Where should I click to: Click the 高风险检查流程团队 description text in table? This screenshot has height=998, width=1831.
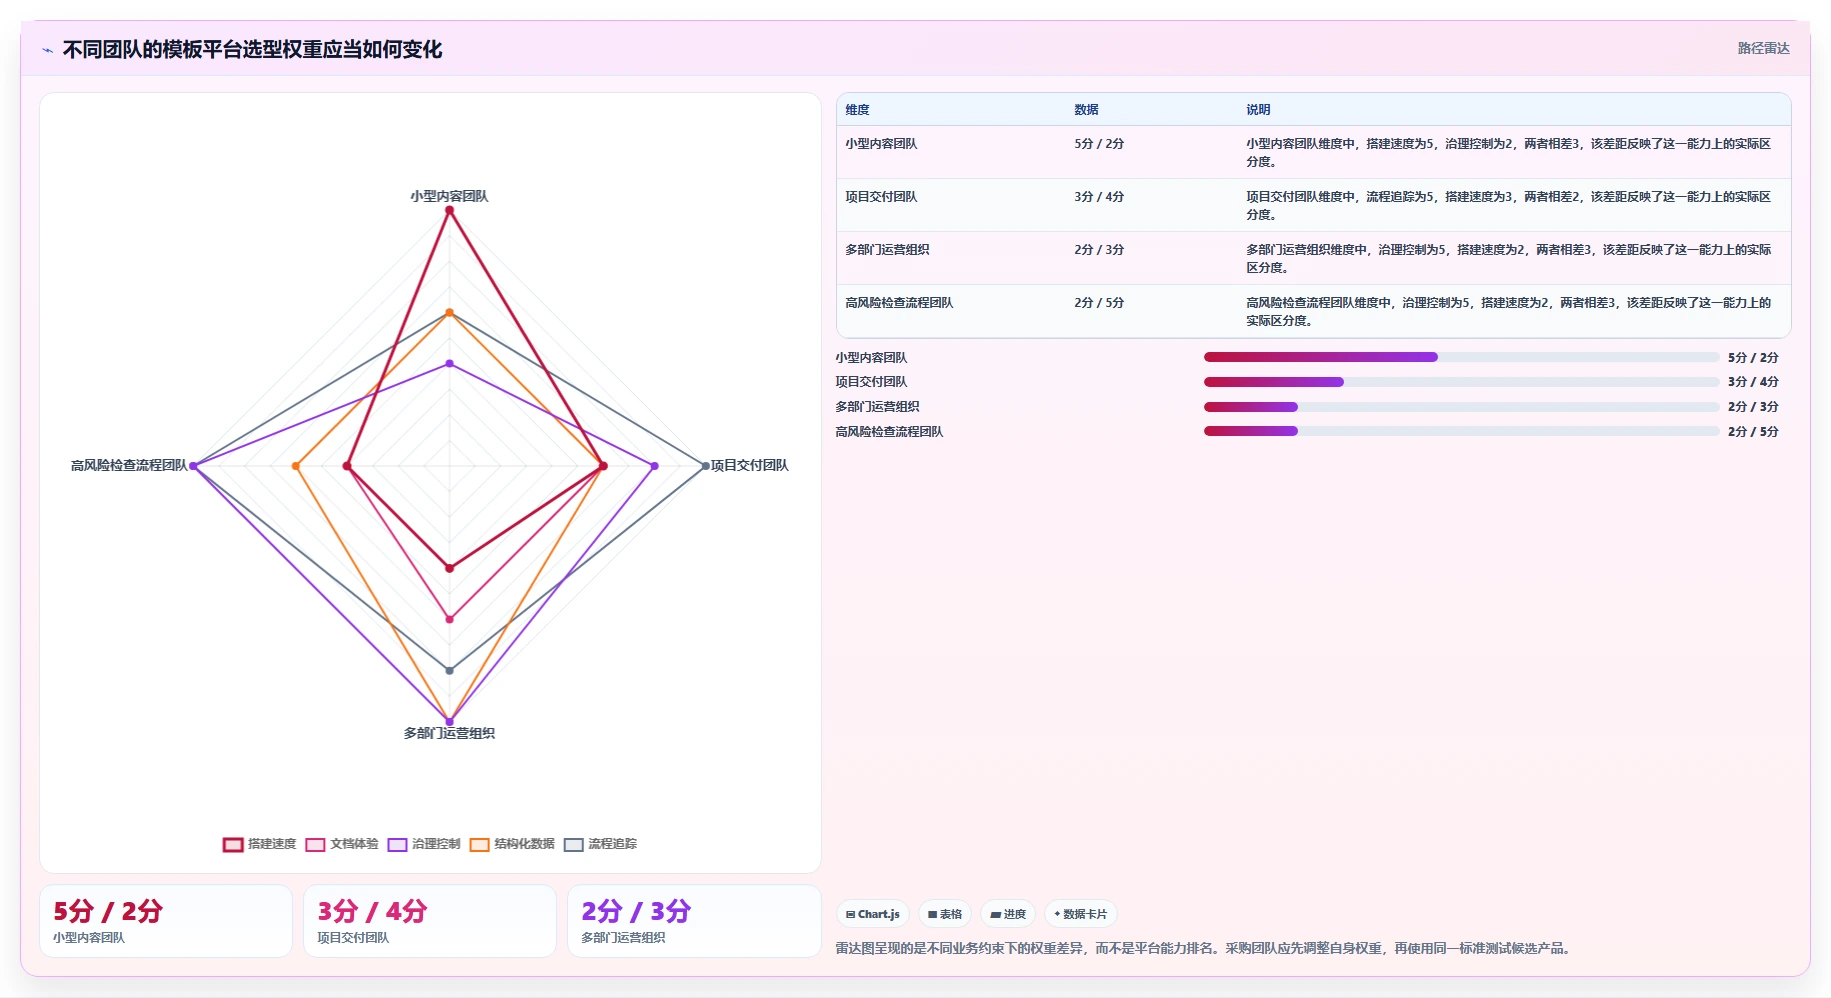click(1508, 311)
